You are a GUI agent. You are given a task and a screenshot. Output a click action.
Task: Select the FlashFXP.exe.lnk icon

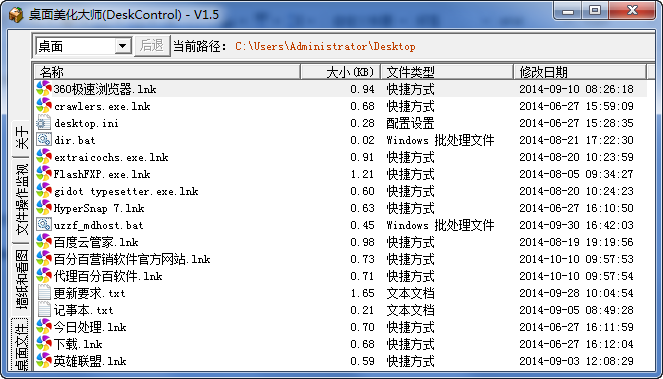click(44, 174)
